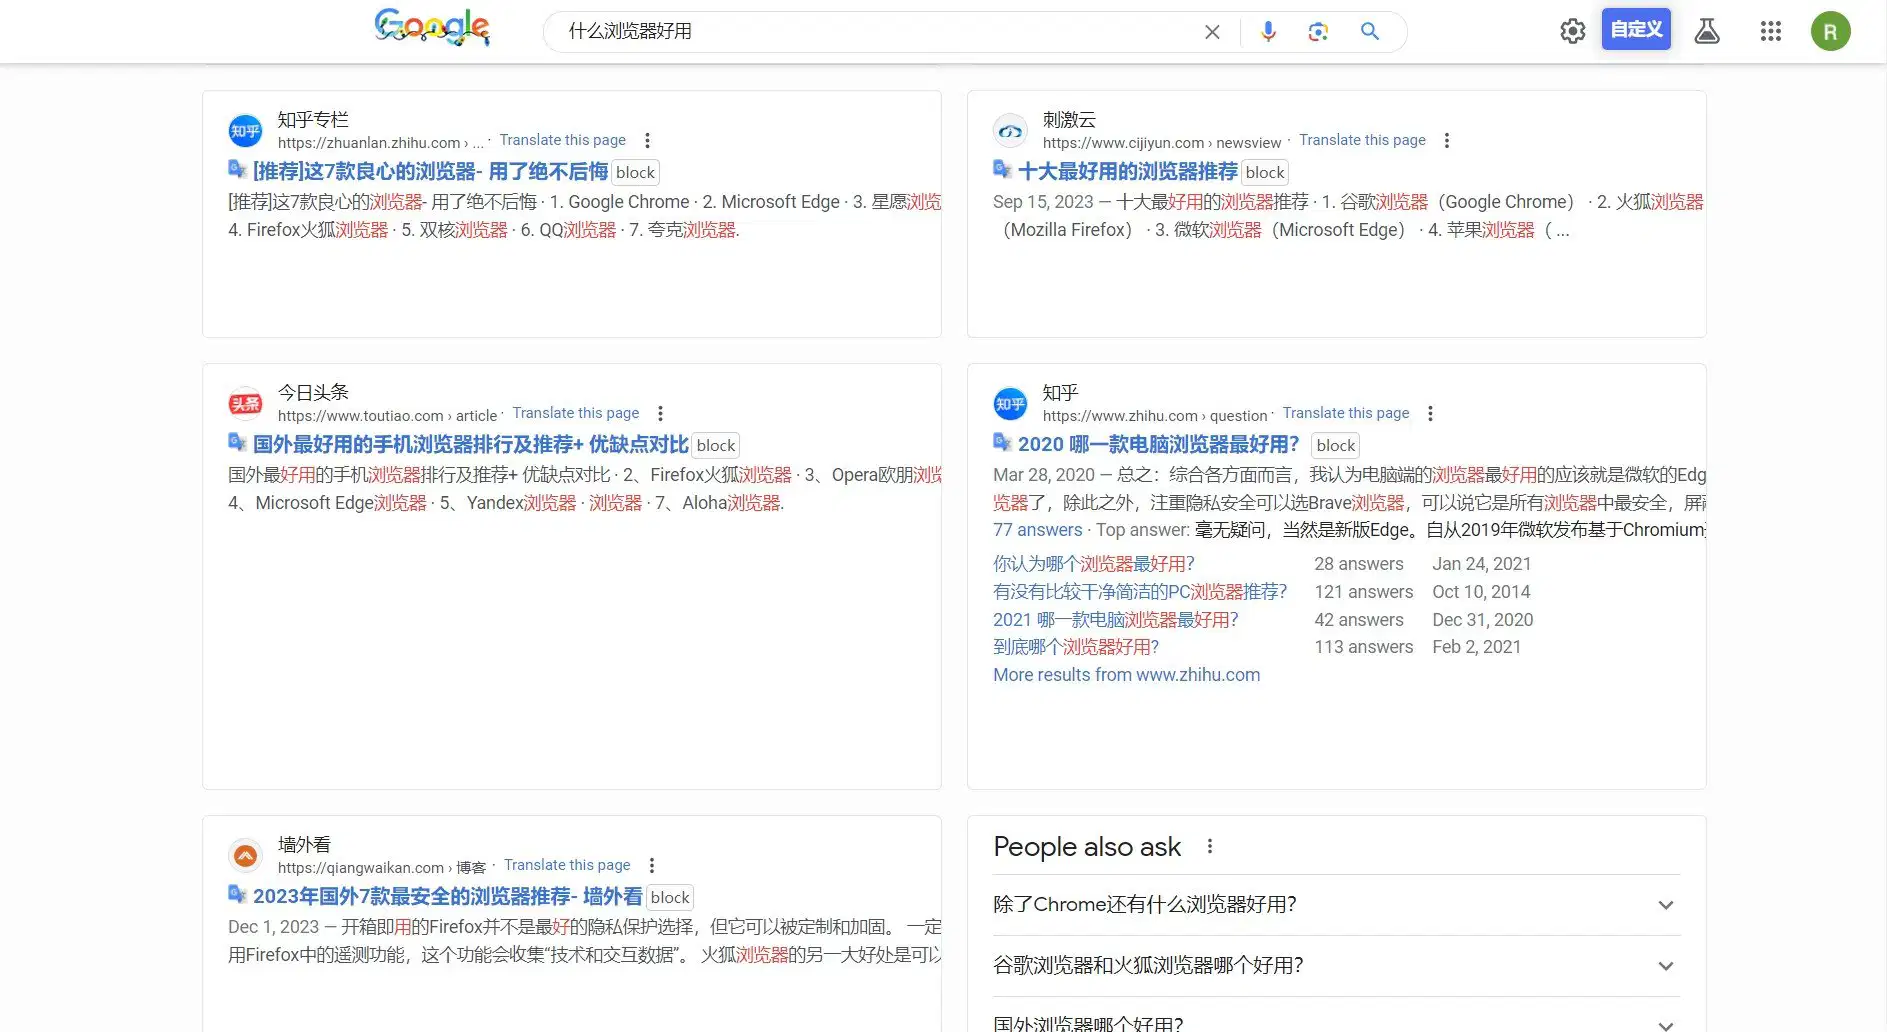Open sublink 你认为哪个浏览器最好用?

(1094, 564)
